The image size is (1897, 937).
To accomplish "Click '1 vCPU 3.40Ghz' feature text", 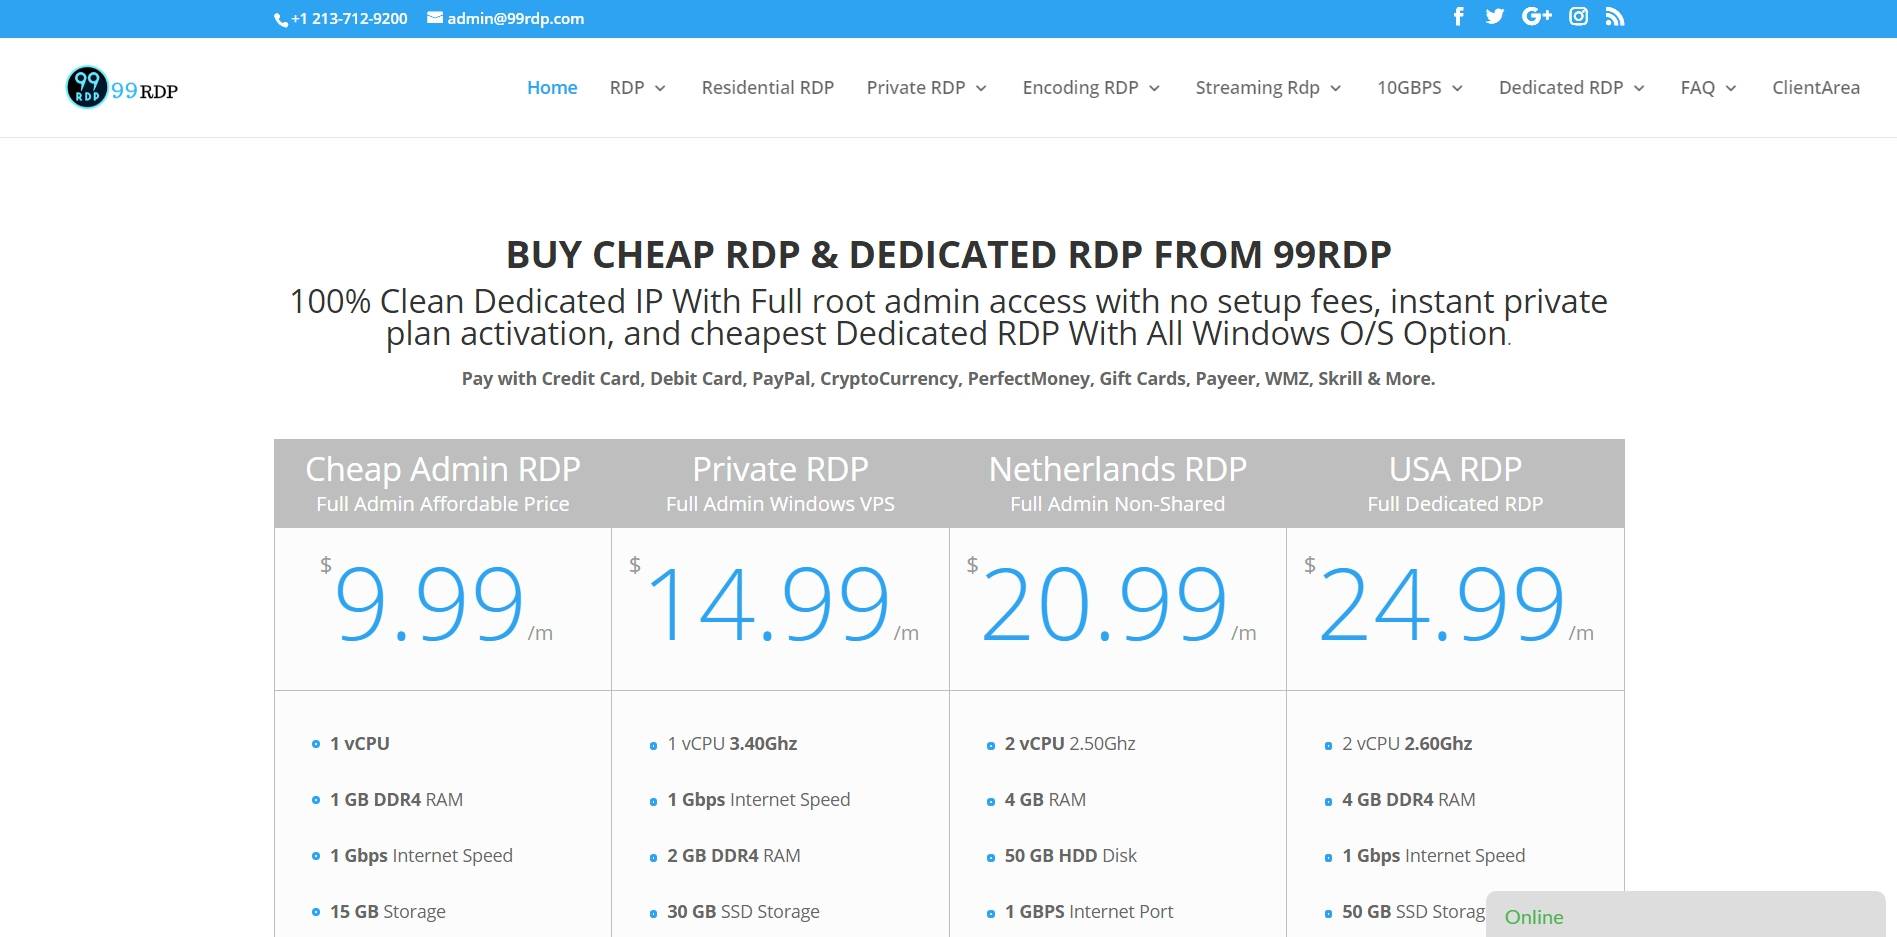I will coord(732,743).
